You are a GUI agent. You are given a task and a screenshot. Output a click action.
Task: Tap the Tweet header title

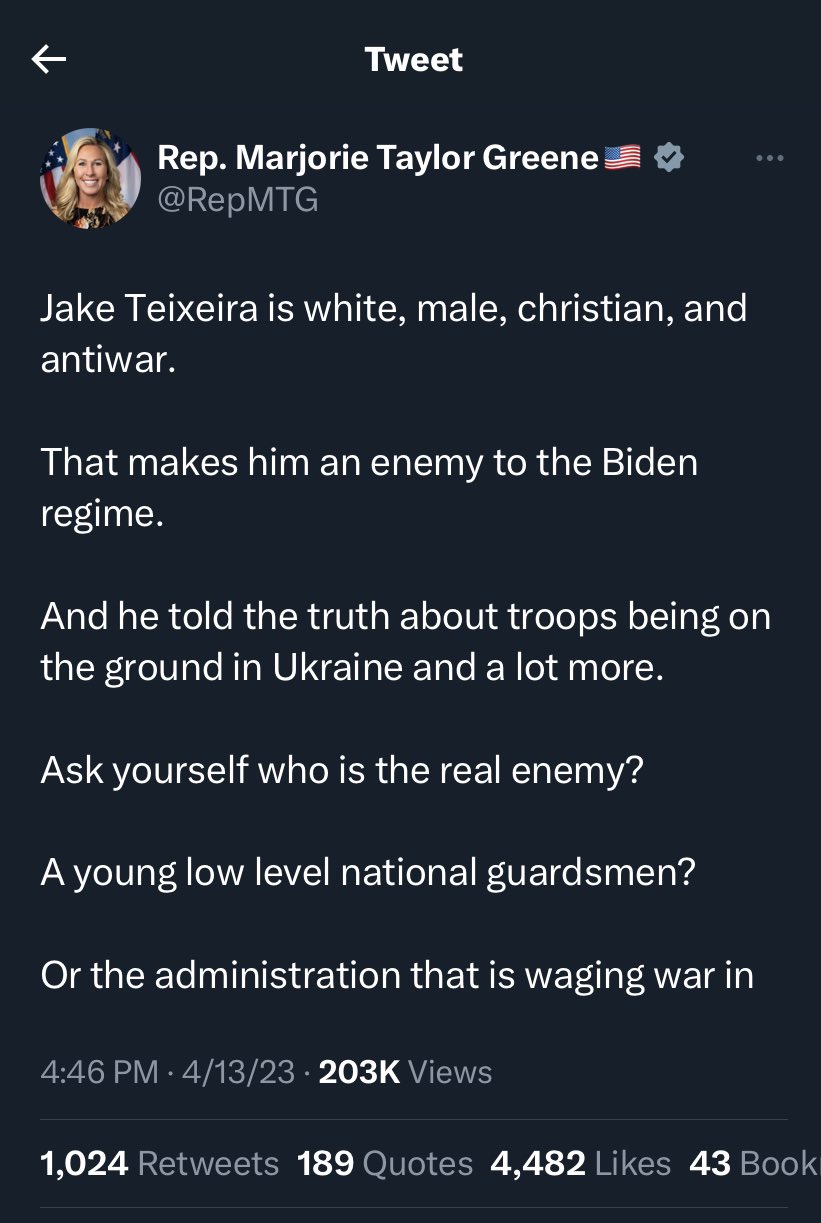pos(414,60)
